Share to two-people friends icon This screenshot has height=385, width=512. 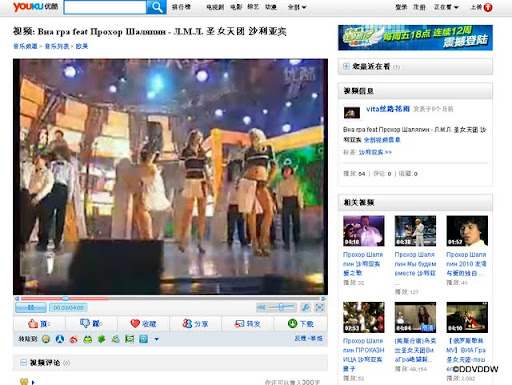coord(116,339)
